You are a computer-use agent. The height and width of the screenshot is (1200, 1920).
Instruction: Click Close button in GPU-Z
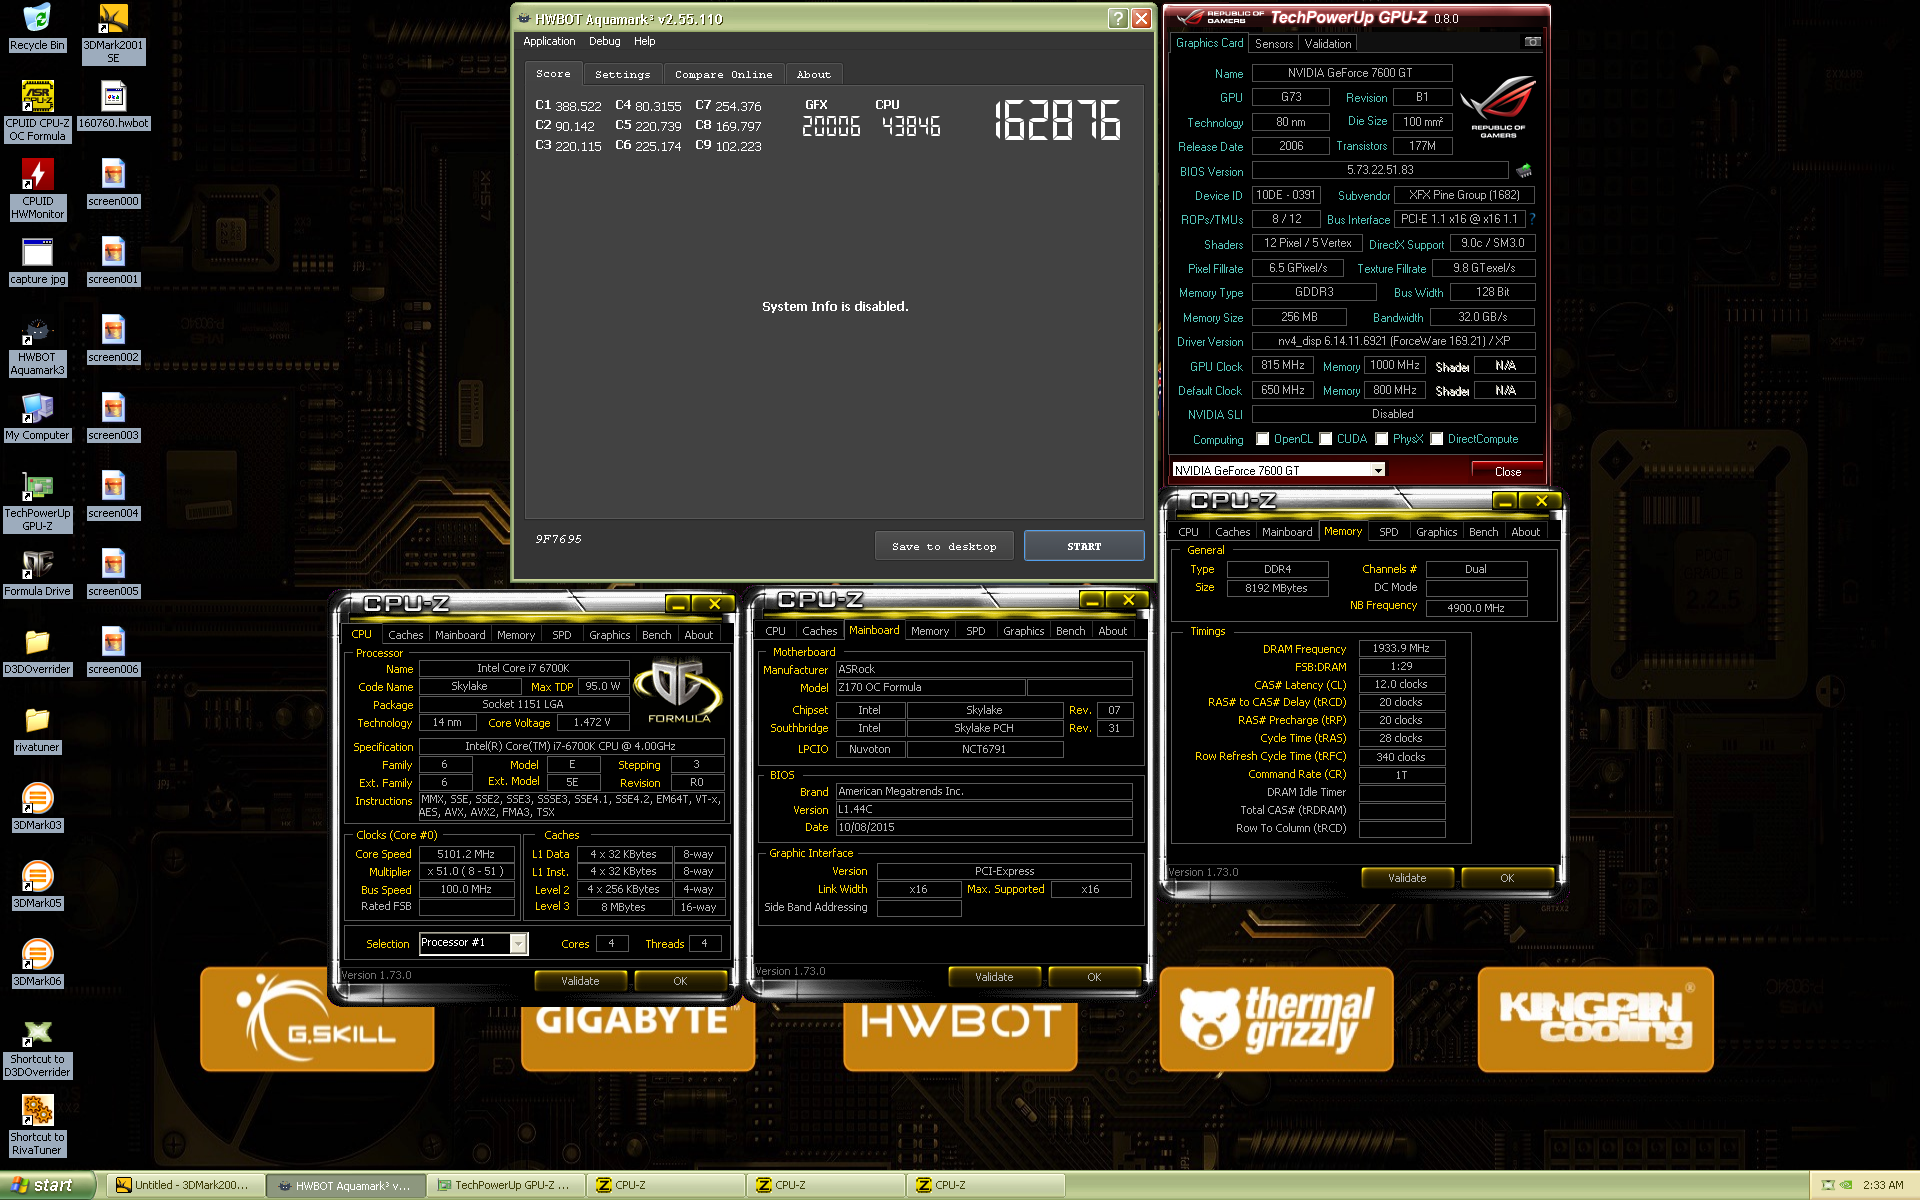[x=1508, y=471]
